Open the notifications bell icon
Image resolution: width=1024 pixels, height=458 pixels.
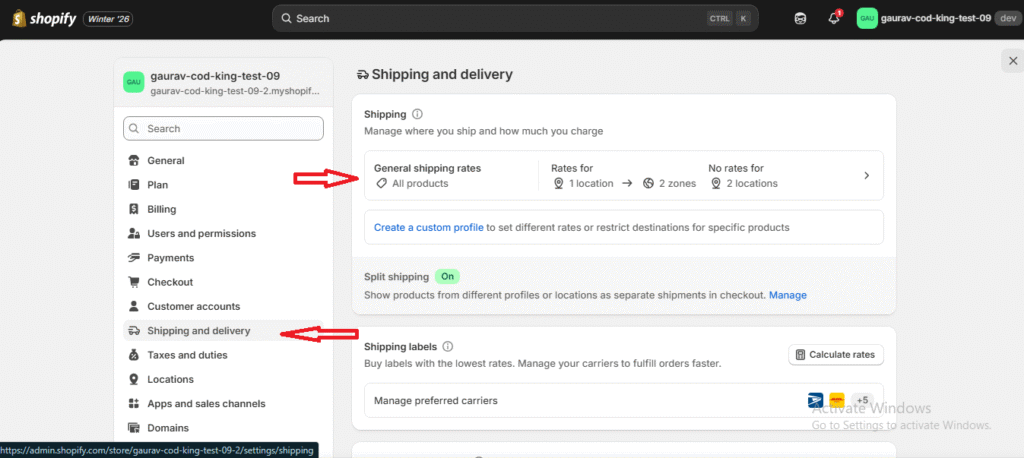833,18
